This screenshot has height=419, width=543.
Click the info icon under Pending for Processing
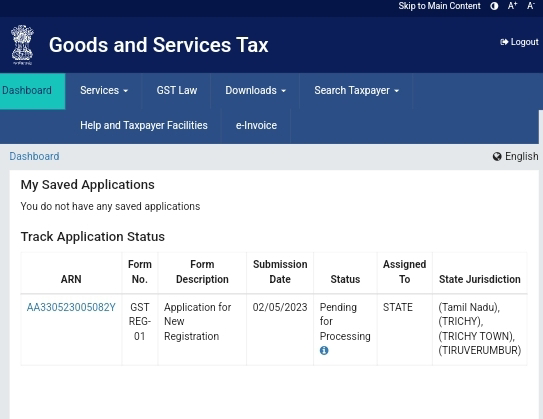pyautogui.click(x=324, y=350)
